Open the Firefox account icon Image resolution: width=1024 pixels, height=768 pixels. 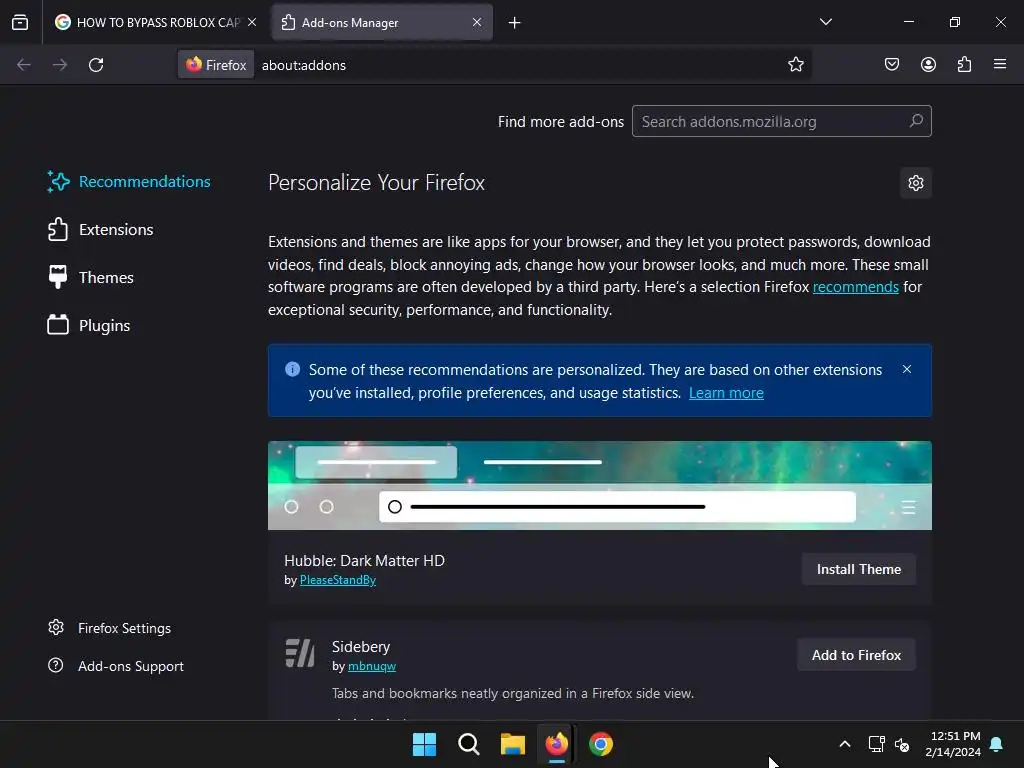pyautogui.click(x=928, y=65)
